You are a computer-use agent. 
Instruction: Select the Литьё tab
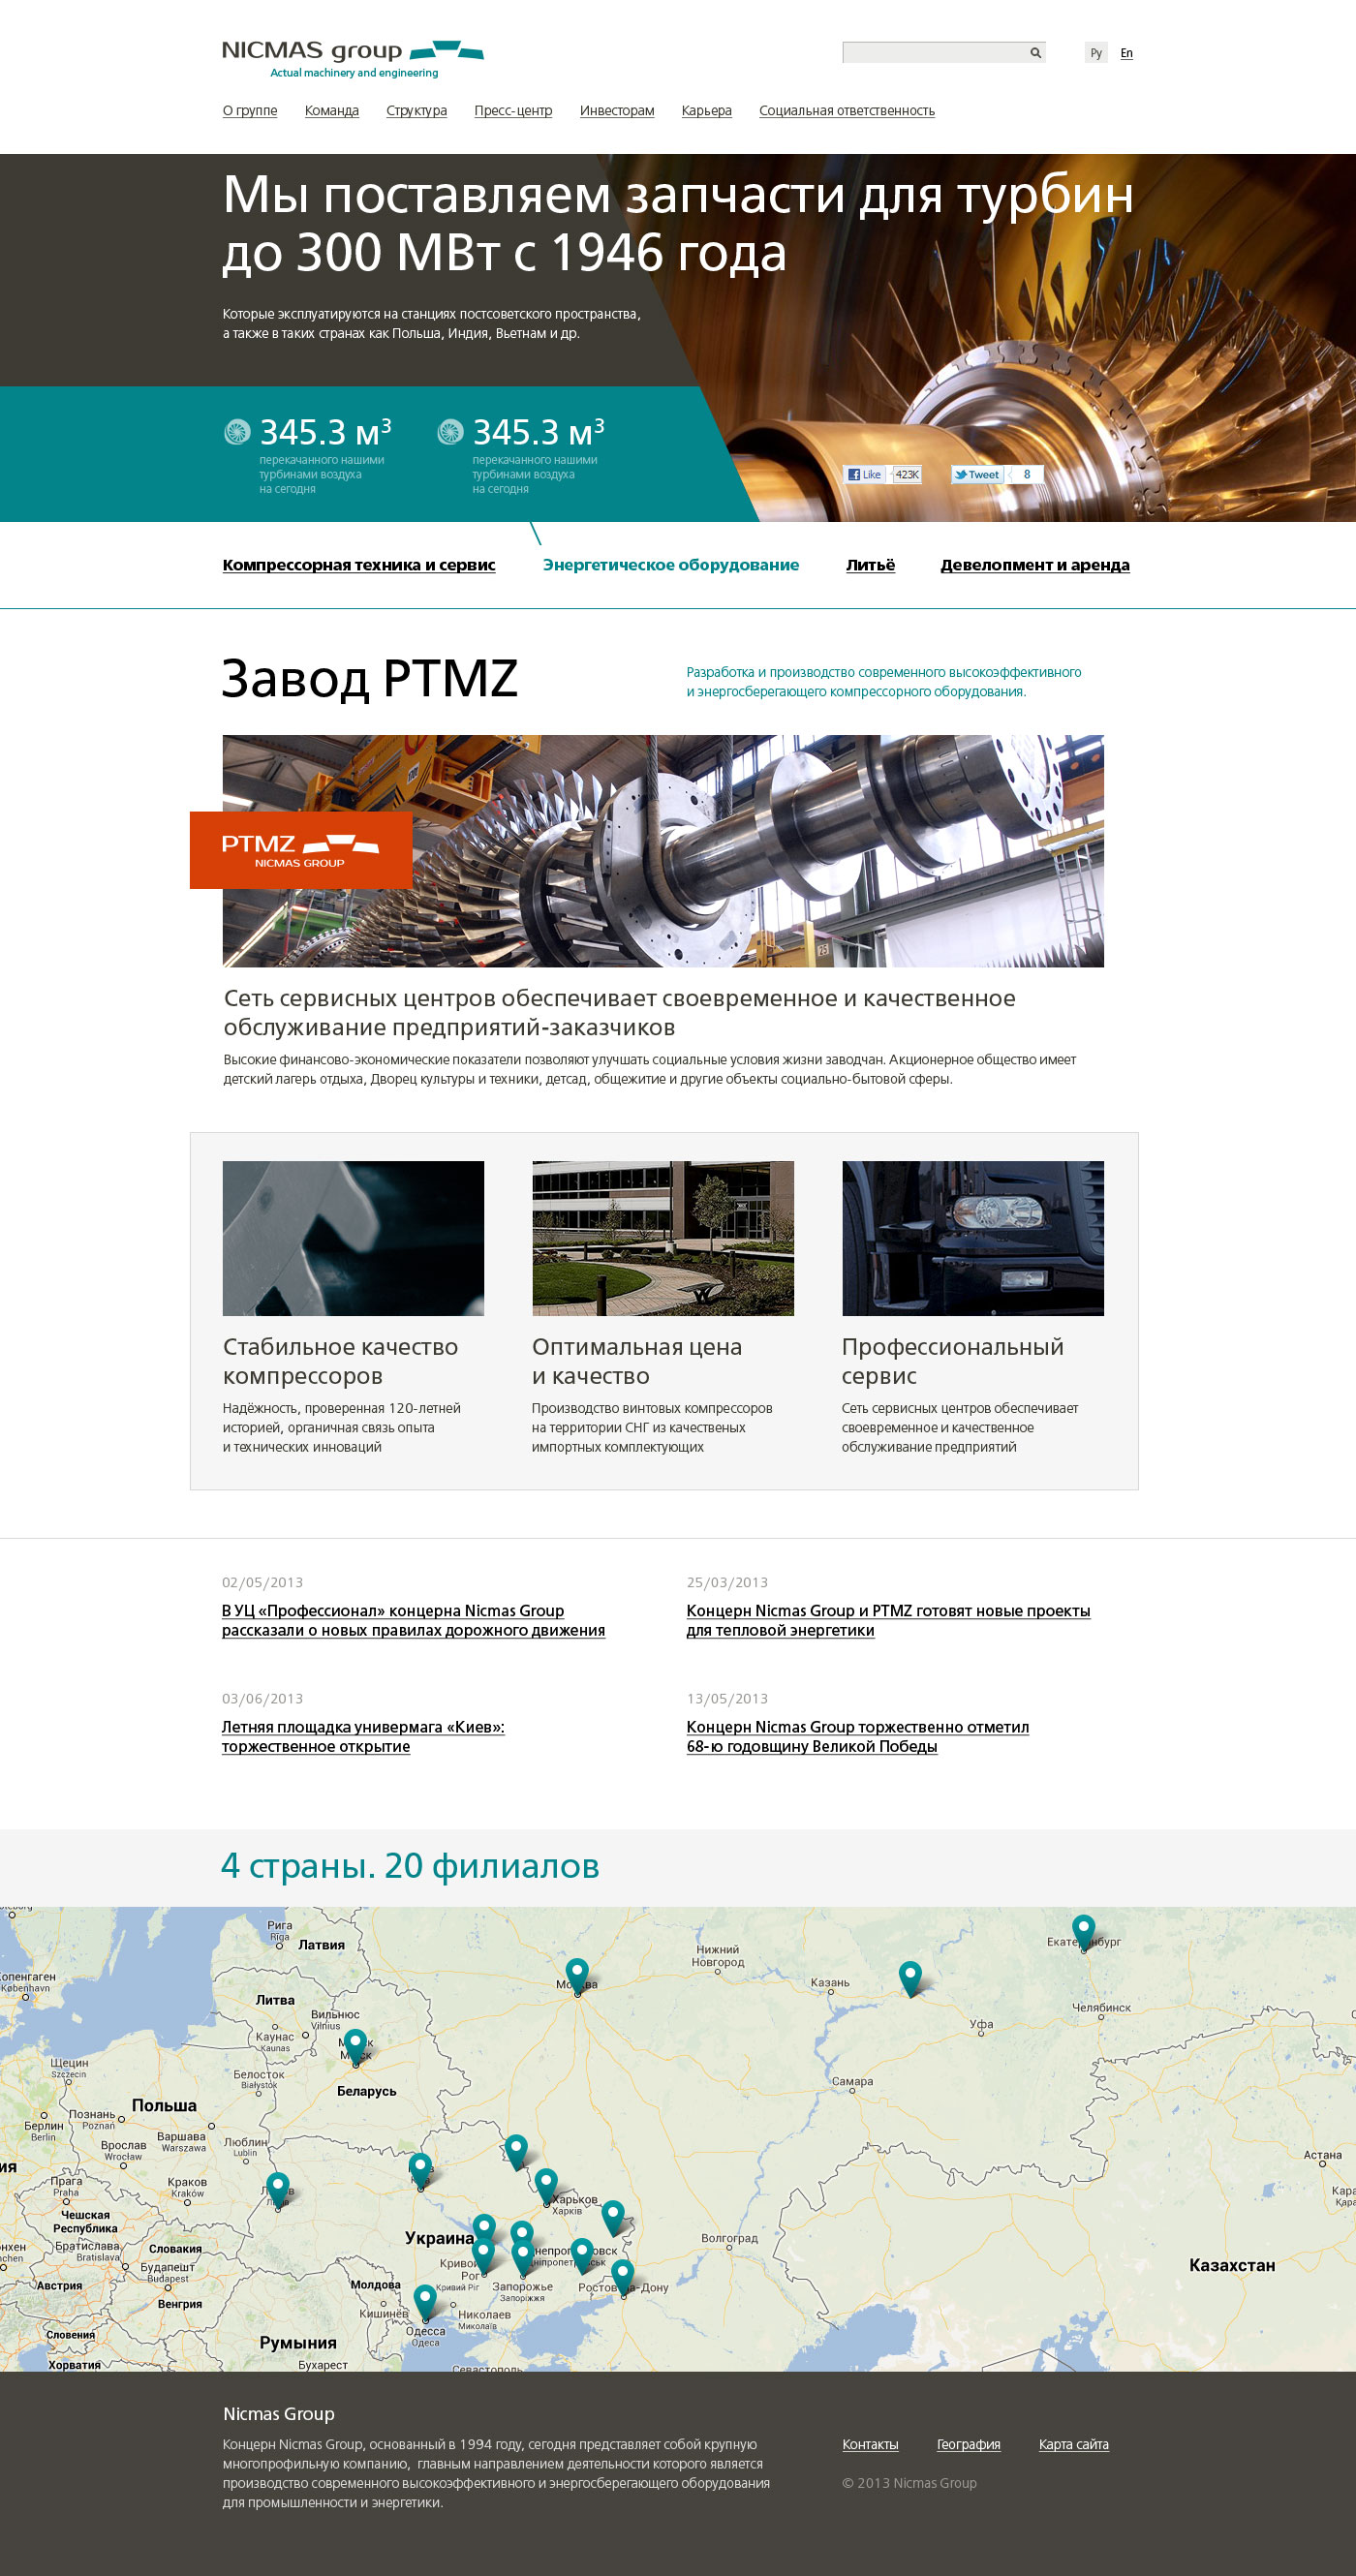click(870, 565)
